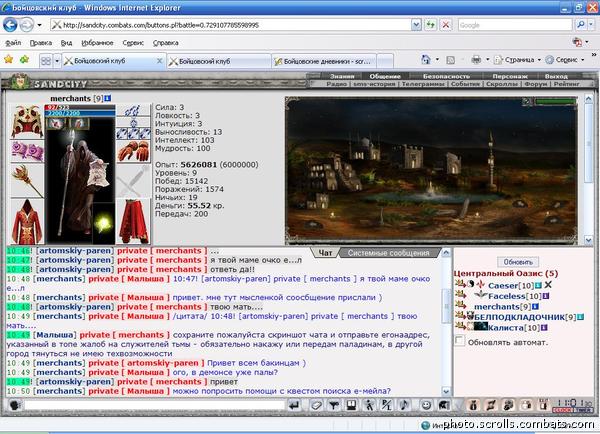Screen dimensions: 600x434
Task: Click the 'Обновить' button
Action: [518, 262]
